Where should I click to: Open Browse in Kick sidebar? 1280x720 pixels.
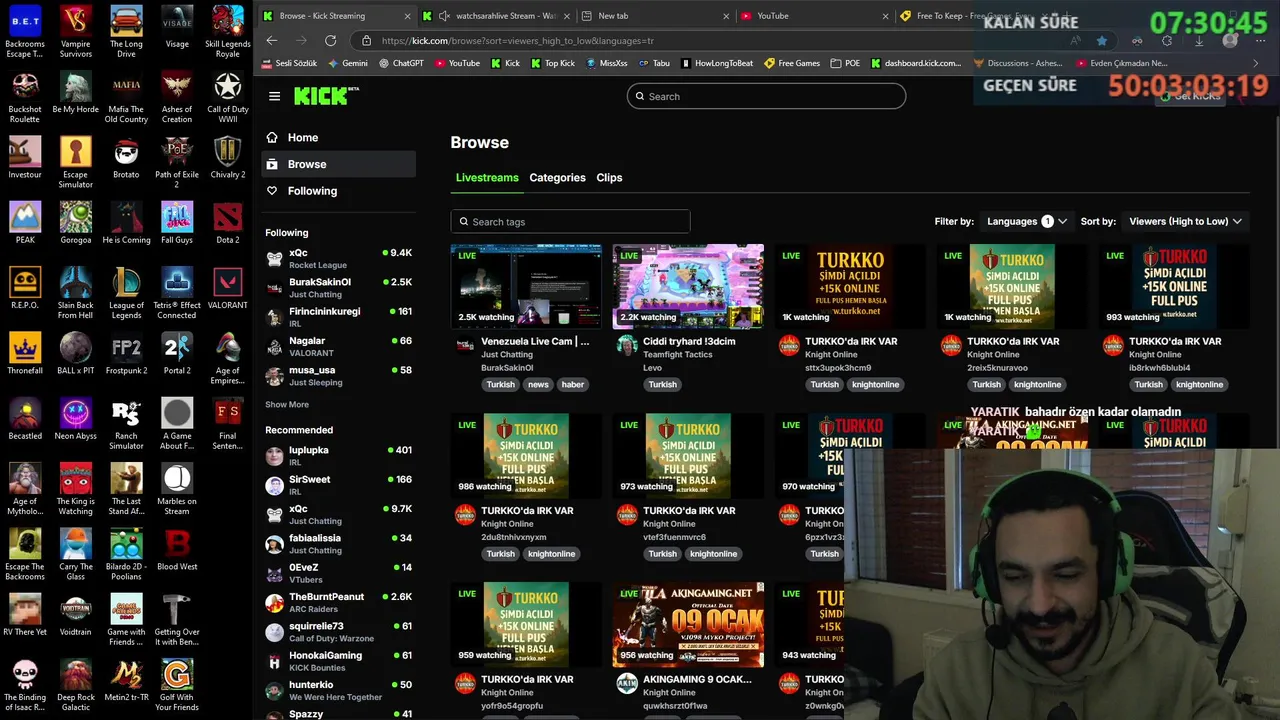pos(339,164)
